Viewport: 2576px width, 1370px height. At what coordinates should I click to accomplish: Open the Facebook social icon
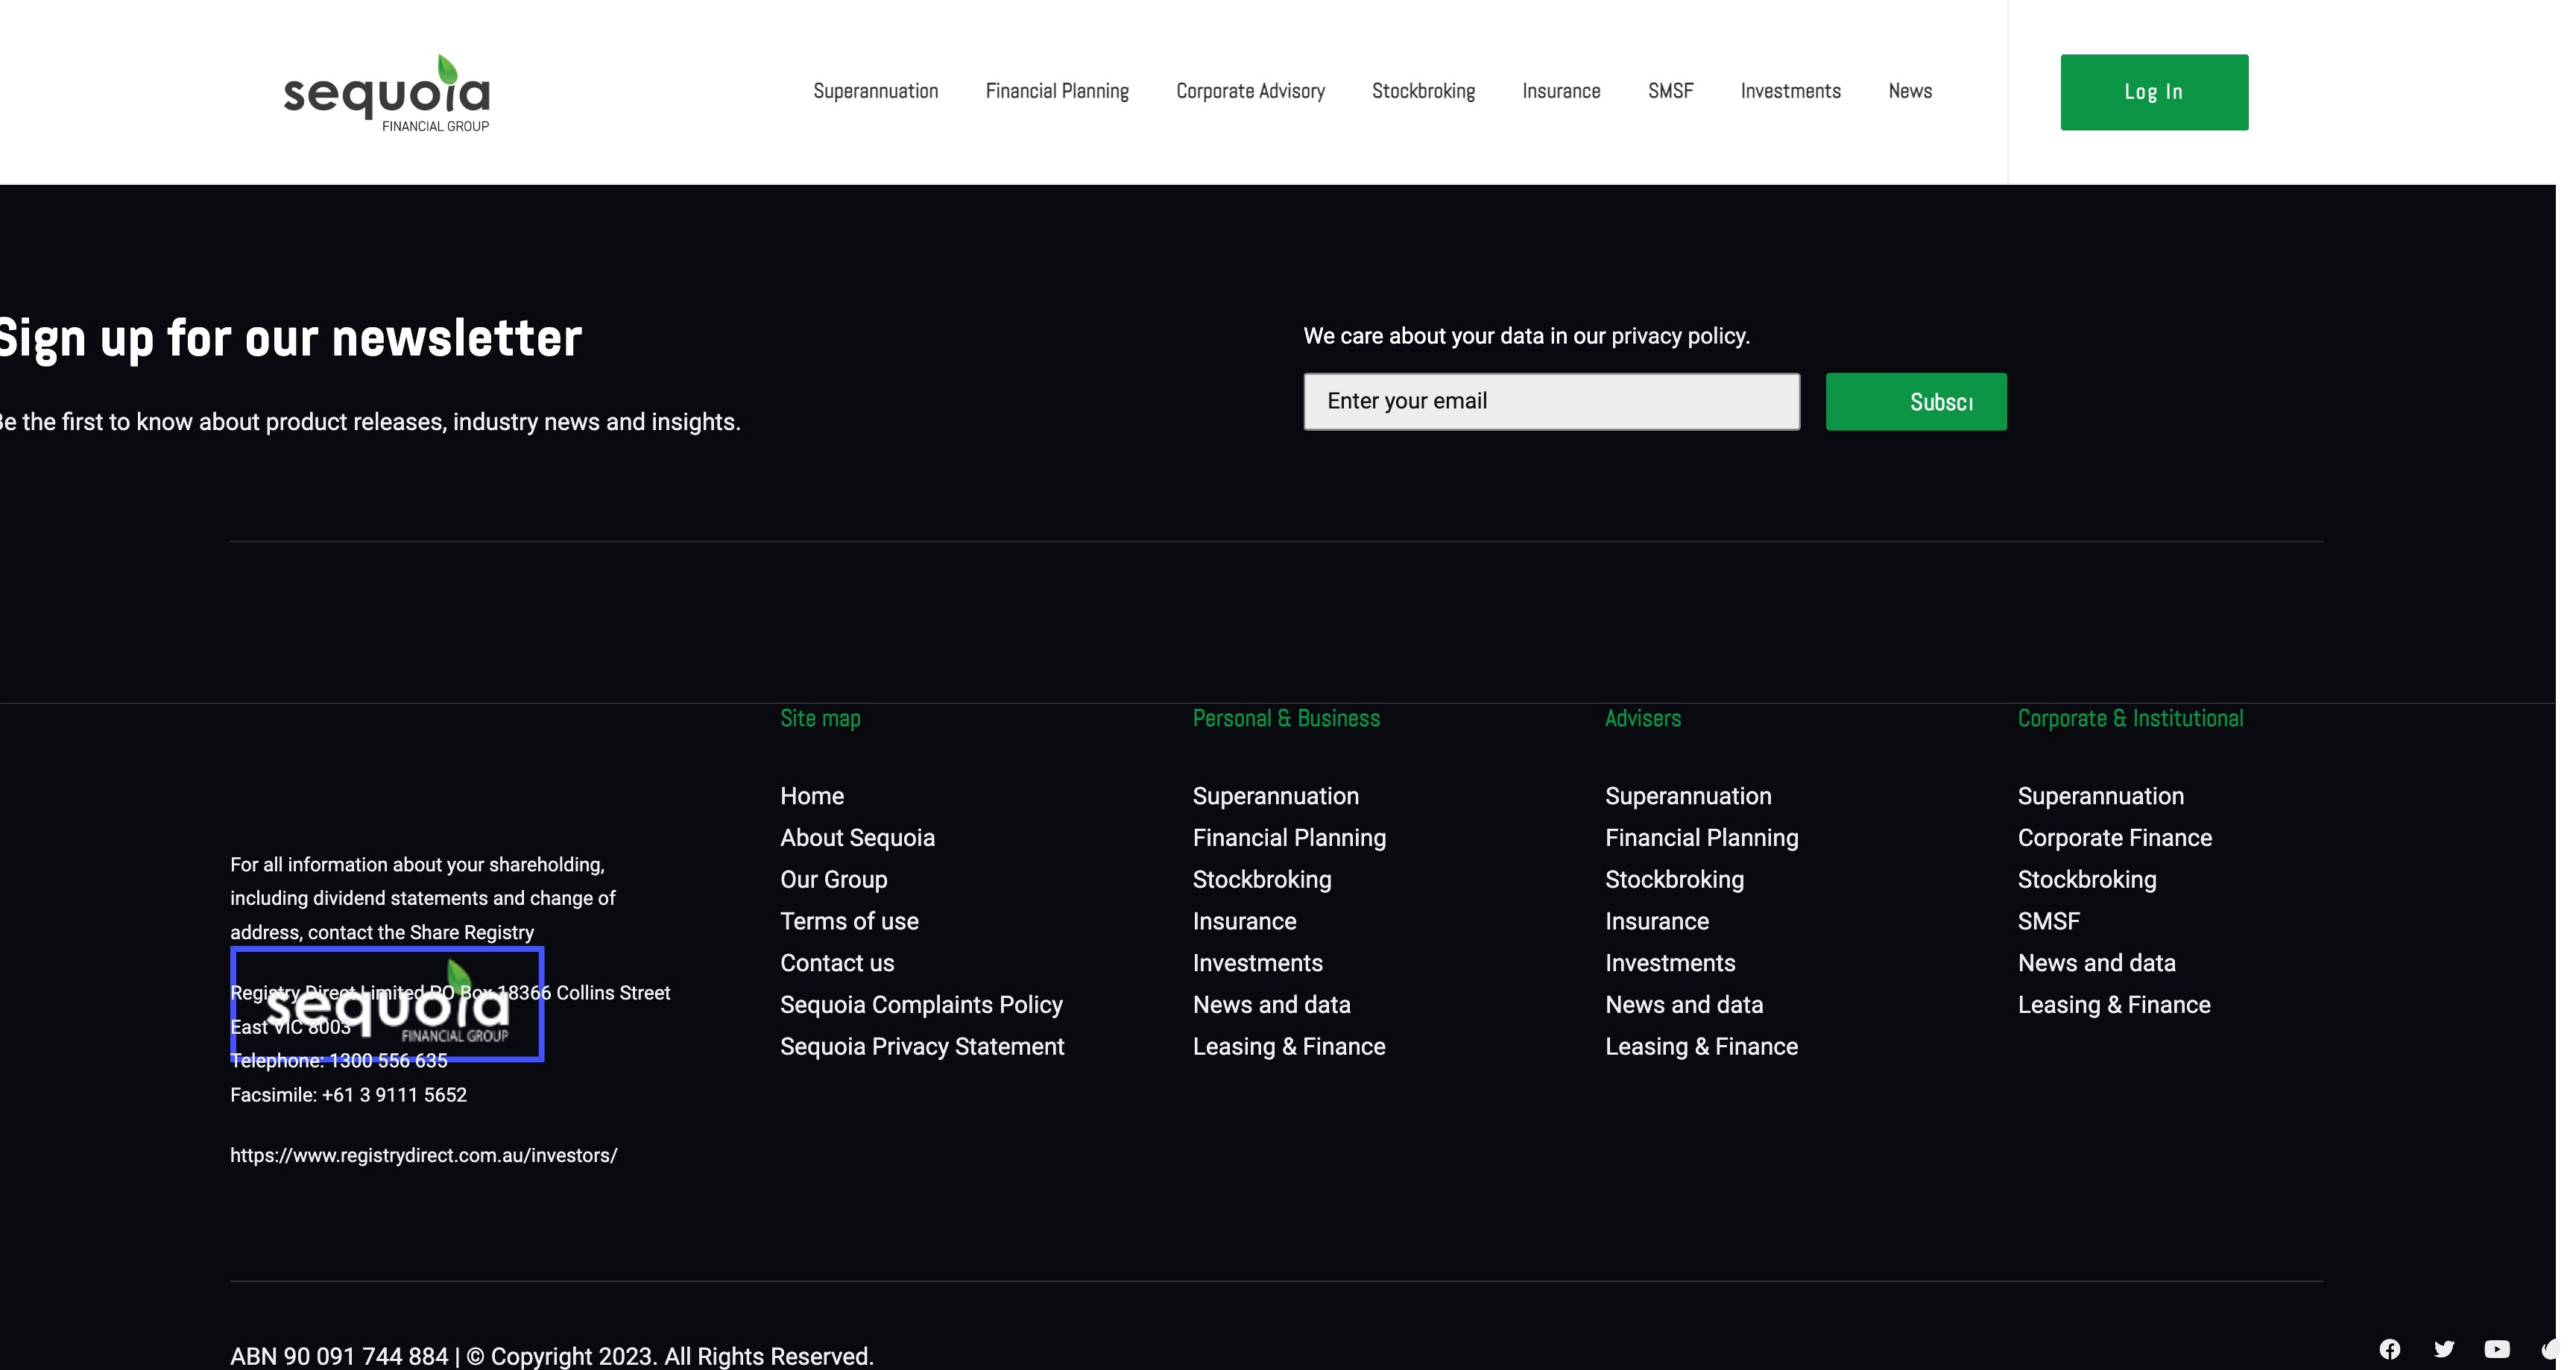pos(2389,1349)
